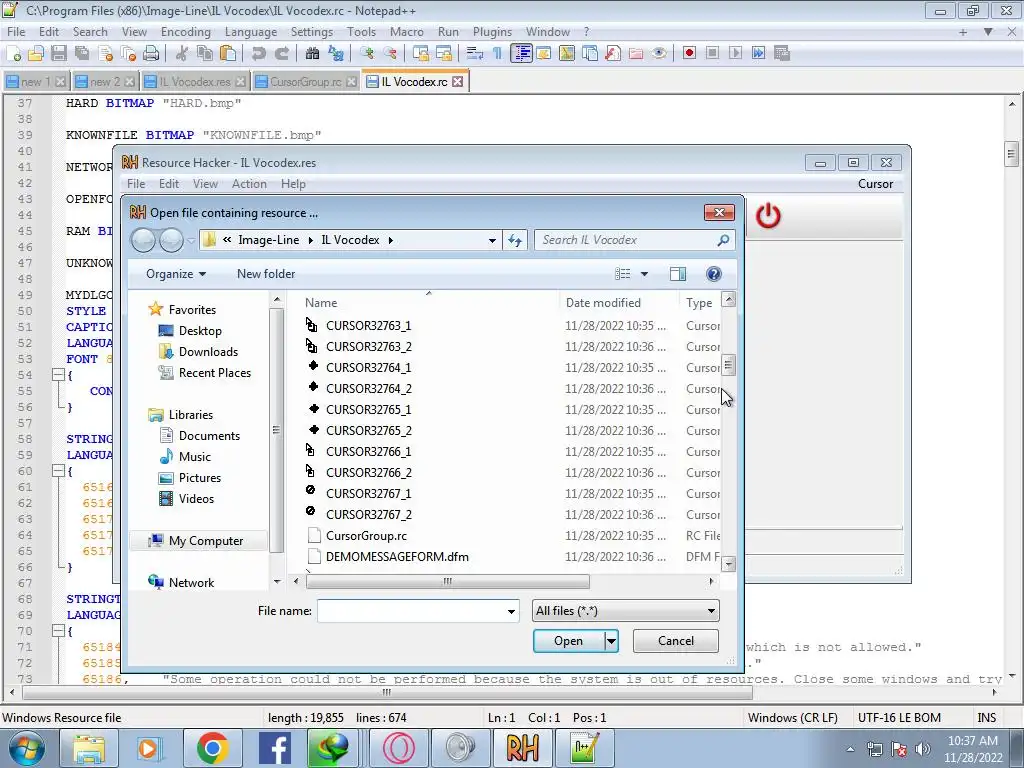
Task: Click the Redo arrow icon in Notepad++
Action: (282, 54)
